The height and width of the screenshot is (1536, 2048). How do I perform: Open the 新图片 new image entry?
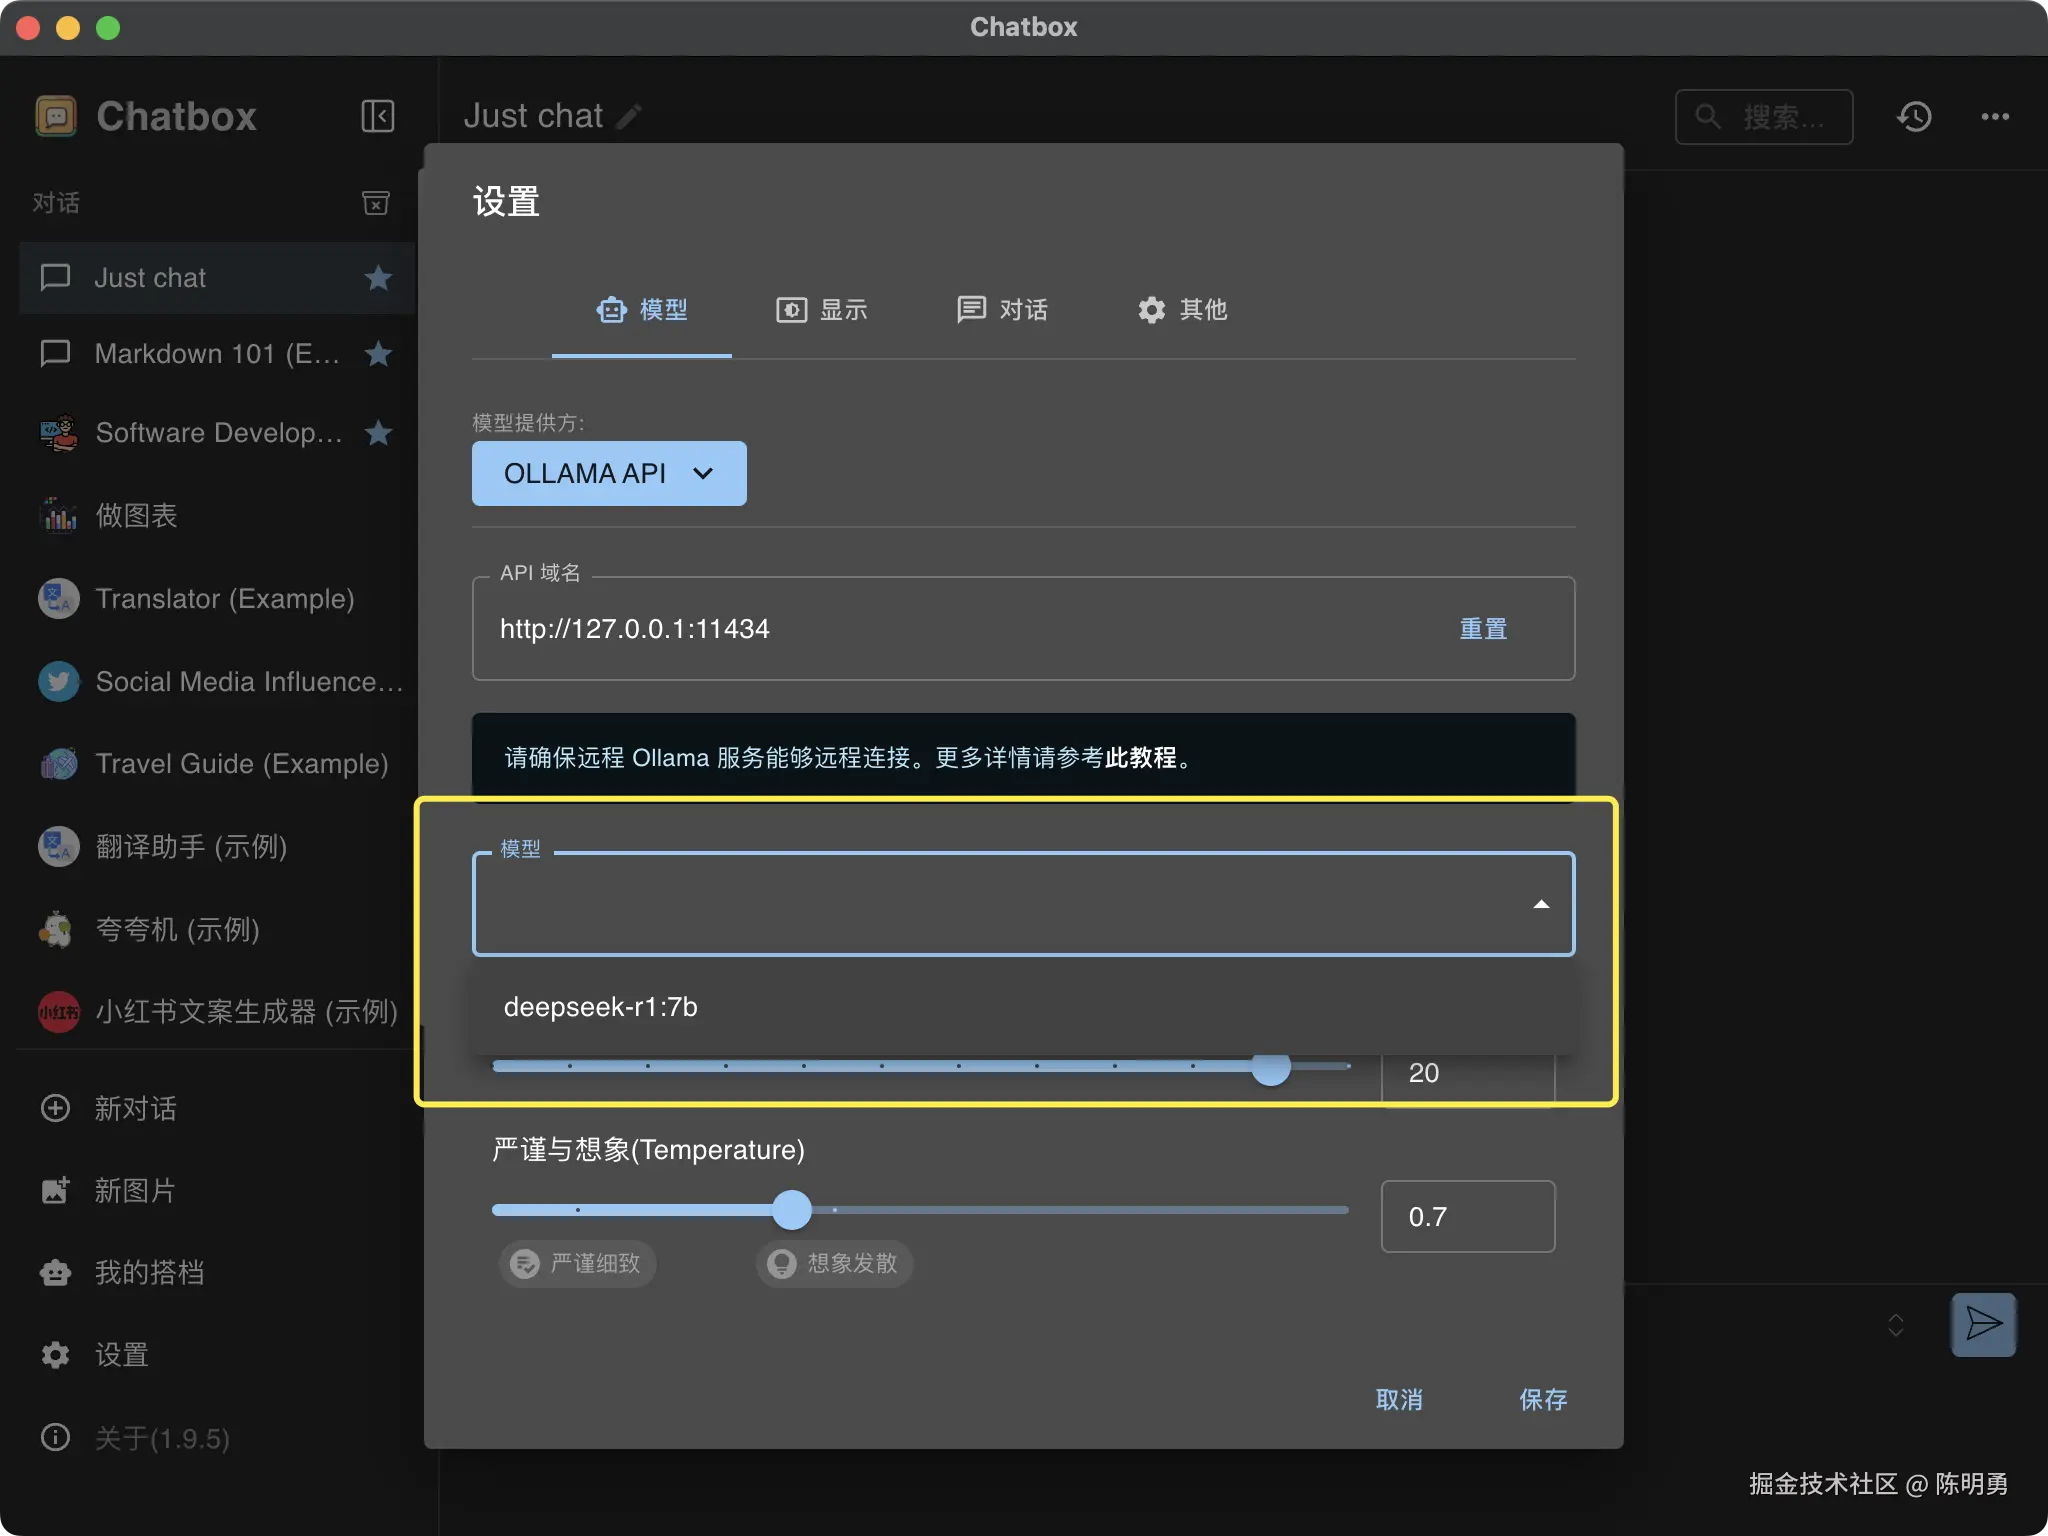click(x=134, y=1190)
